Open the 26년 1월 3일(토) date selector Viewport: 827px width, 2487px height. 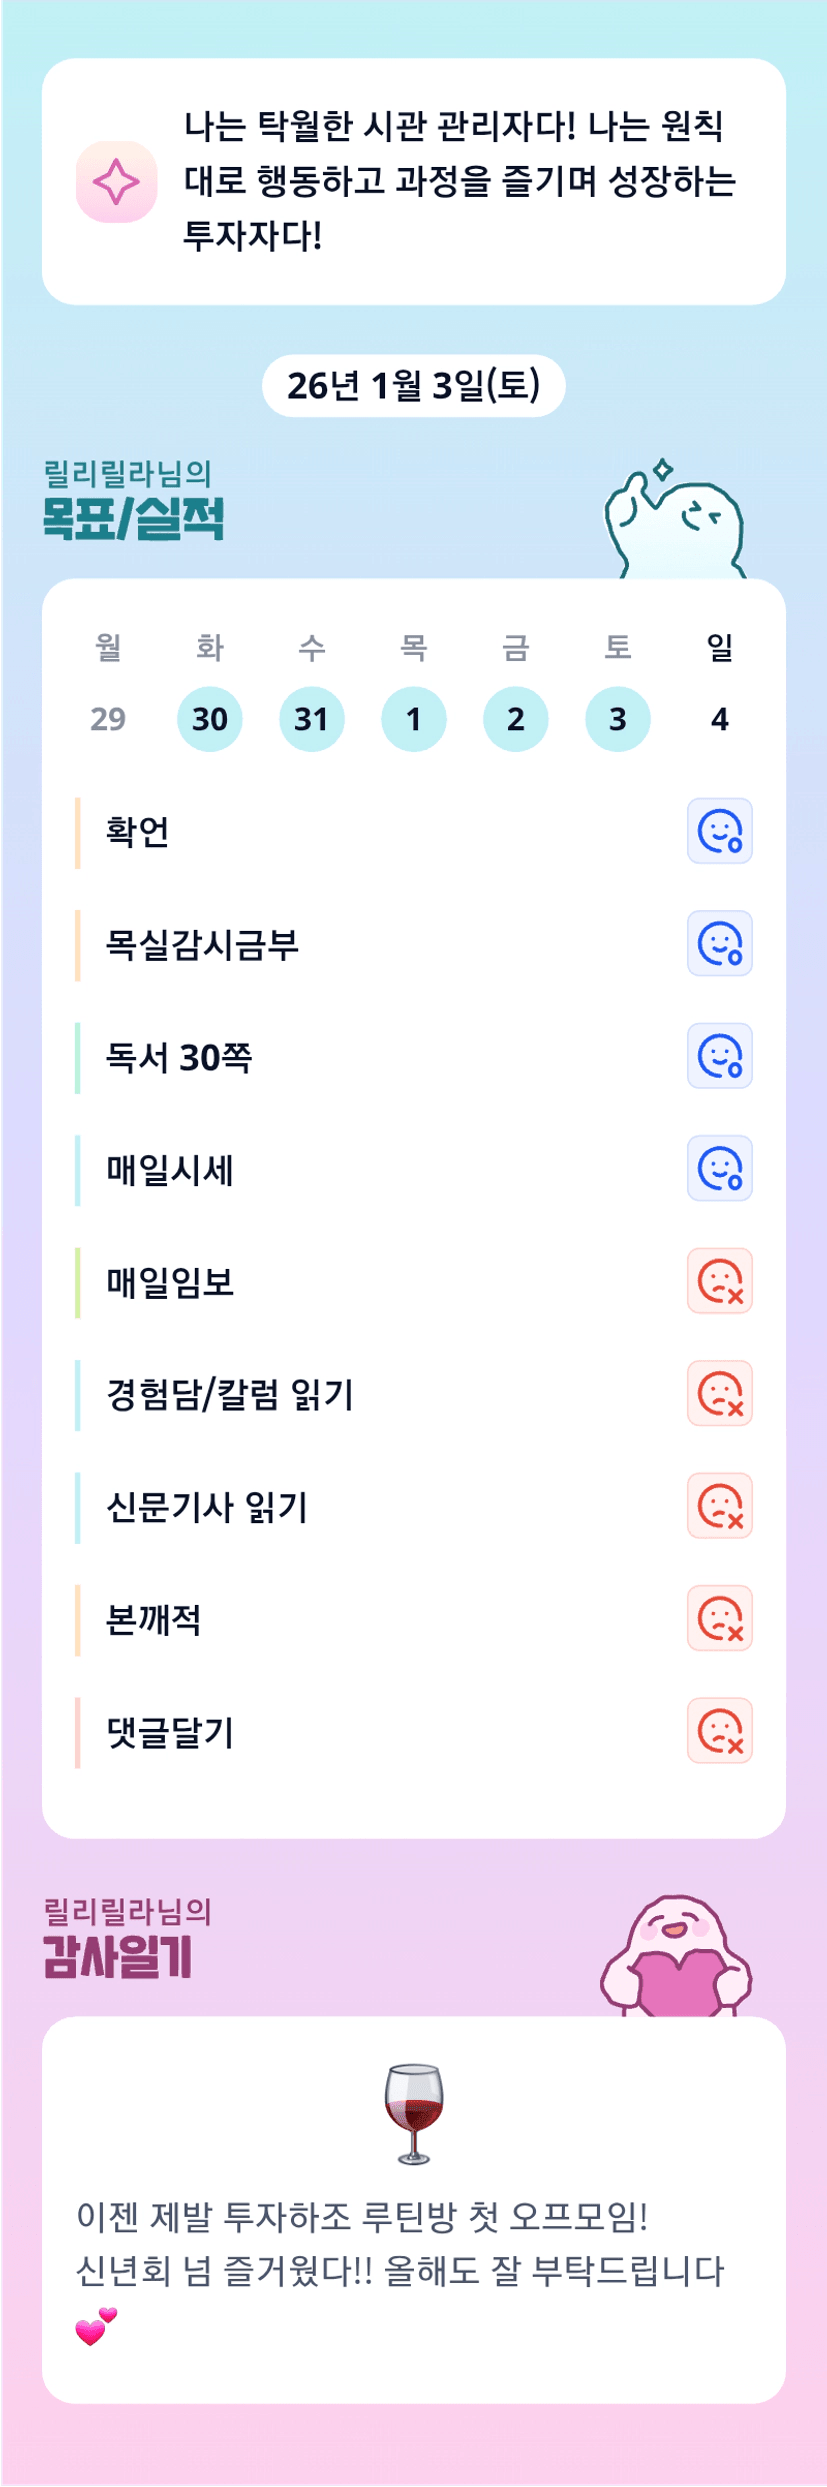click(413, 386)
